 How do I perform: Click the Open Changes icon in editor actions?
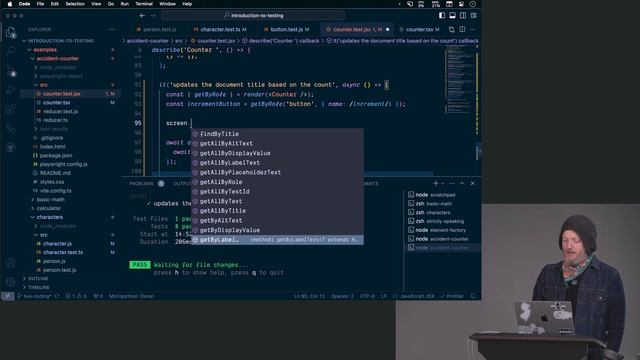click(x=451, y=29)
